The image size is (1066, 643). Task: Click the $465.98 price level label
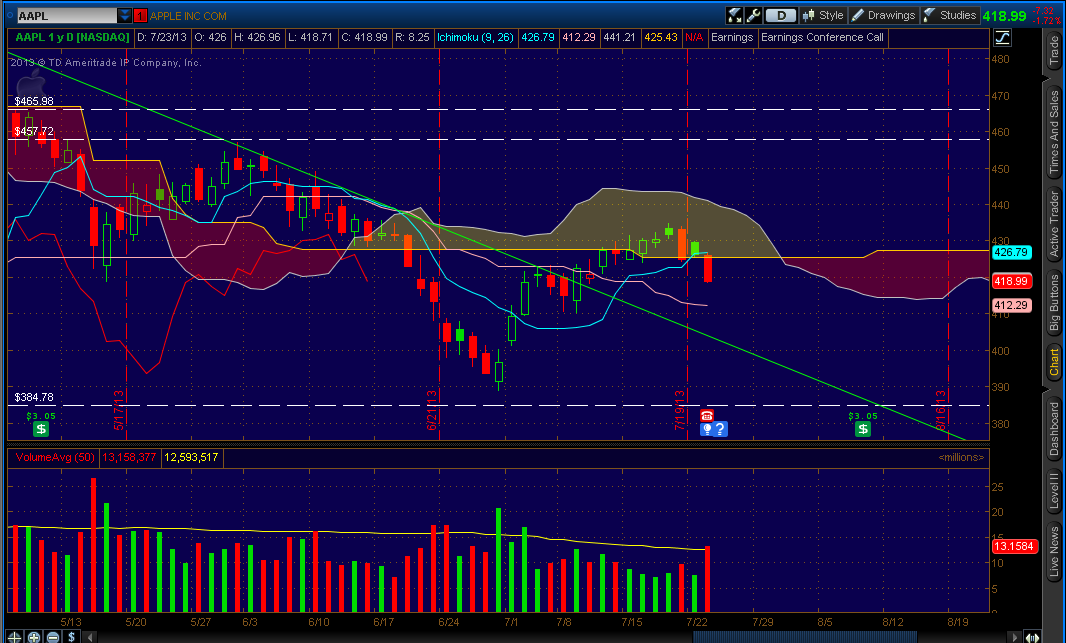(x=34, y=101)
